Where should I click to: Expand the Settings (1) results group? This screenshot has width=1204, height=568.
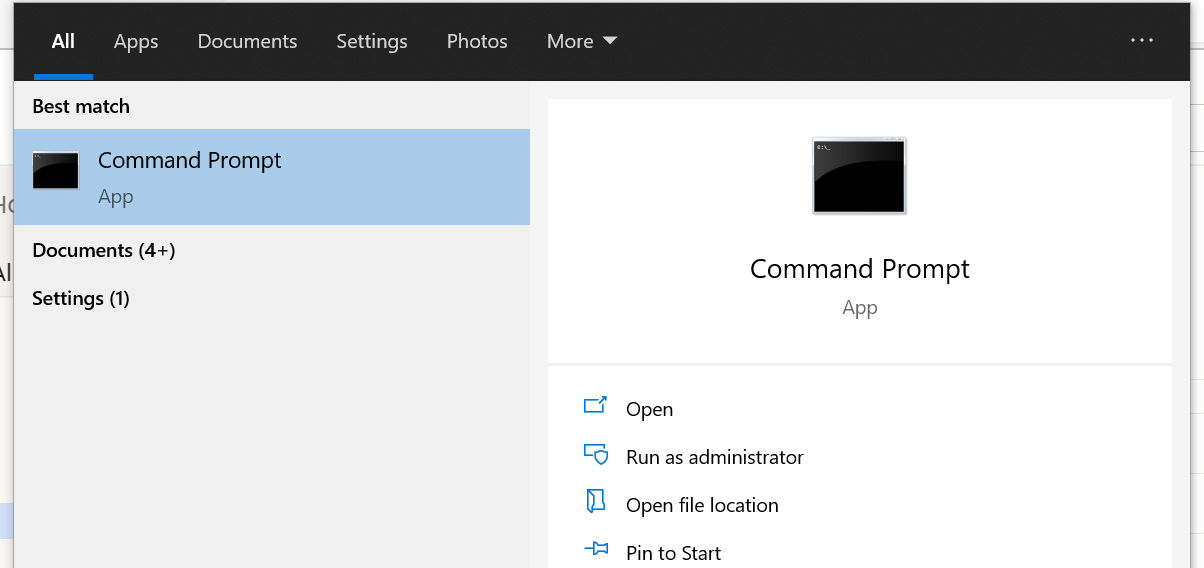(x=81, y=298)
